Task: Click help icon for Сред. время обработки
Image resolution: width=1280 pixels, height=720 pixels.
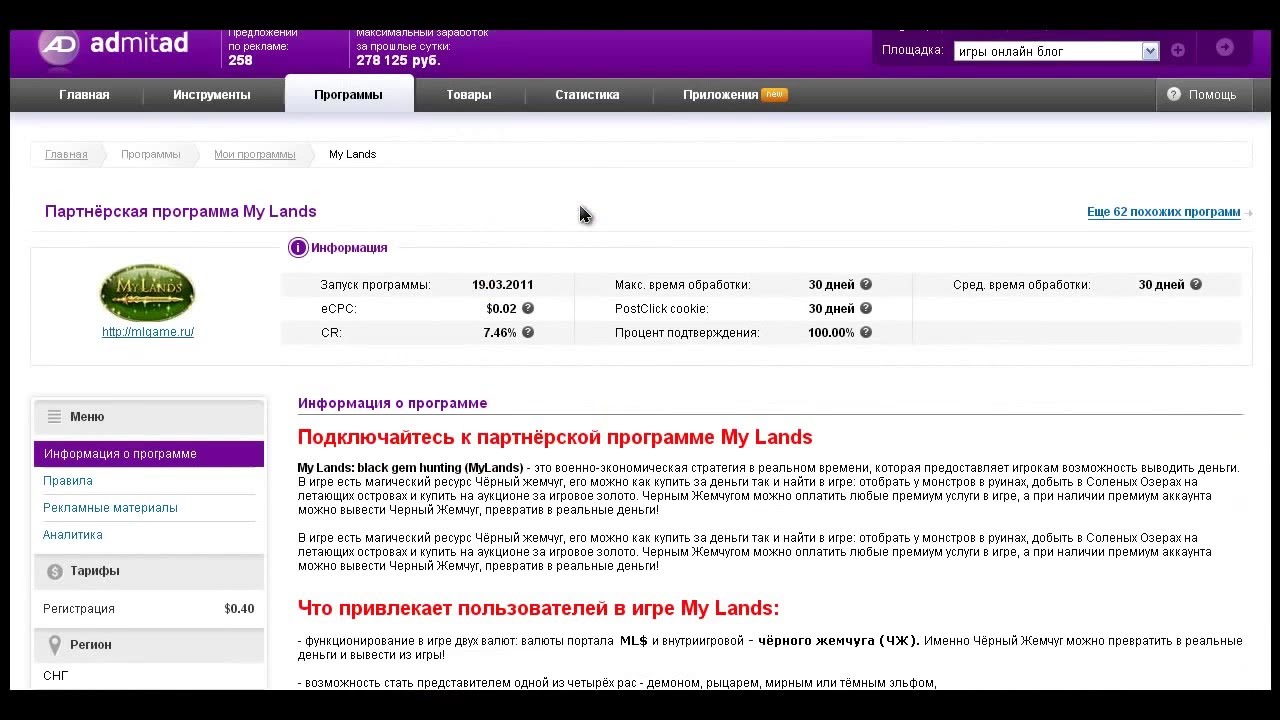Action: click(x=1196, y=285)
